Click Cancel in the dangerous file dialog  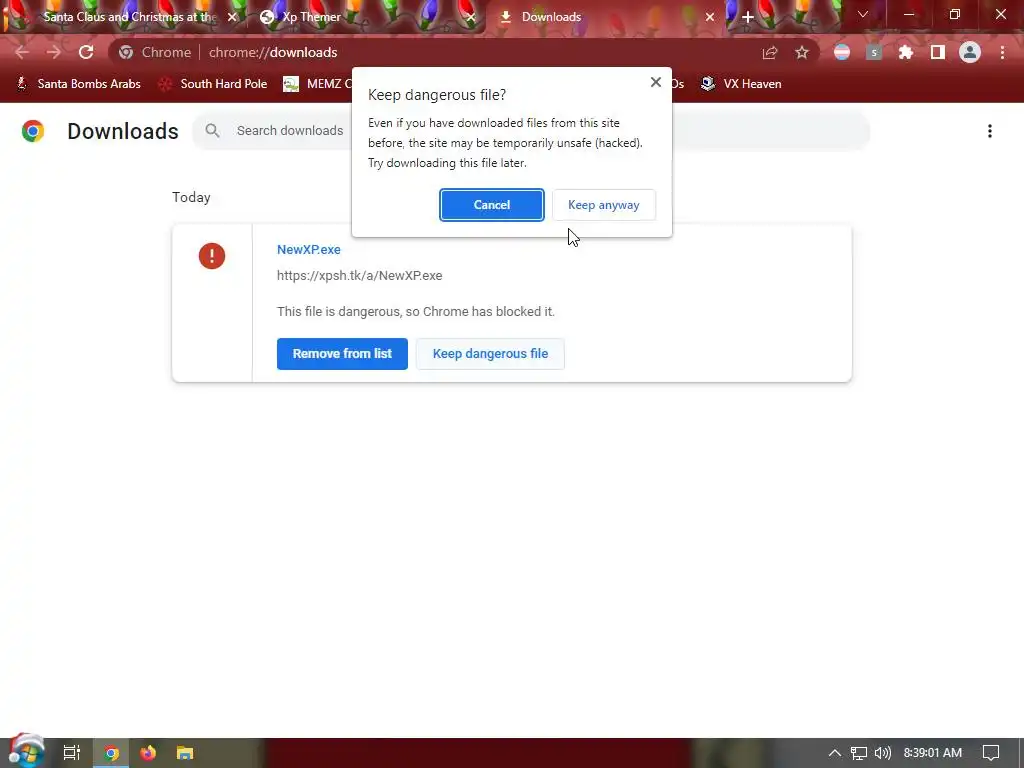[x=491, y=205]
